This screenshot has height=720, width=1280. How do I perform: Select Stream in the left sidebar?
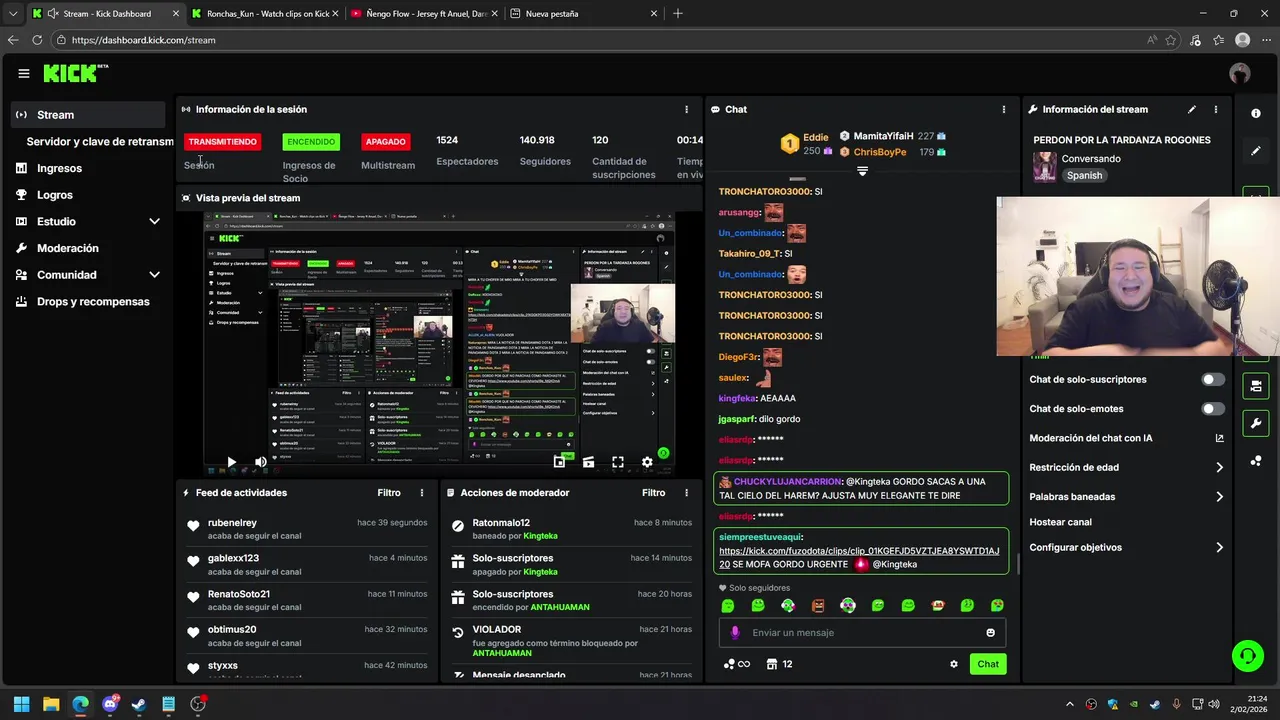(x=89, y=115)
